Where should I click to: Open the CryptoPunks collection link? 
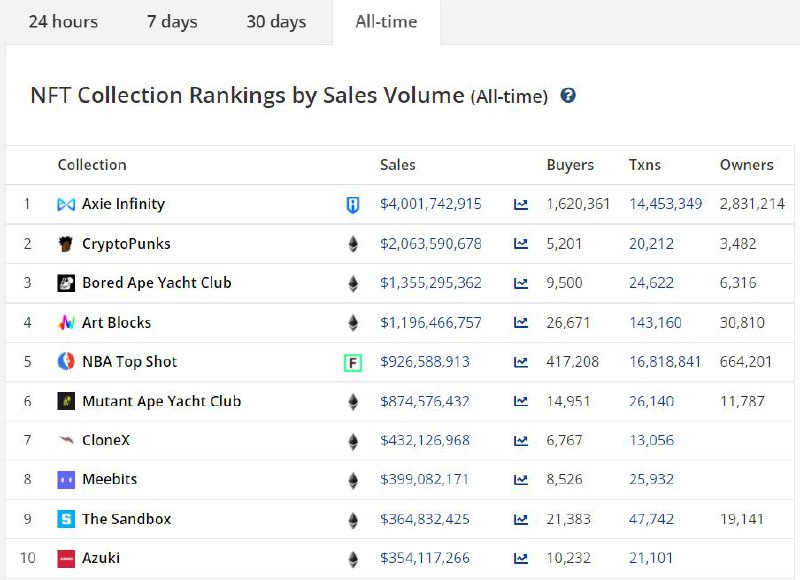click(x=126, y=244)
